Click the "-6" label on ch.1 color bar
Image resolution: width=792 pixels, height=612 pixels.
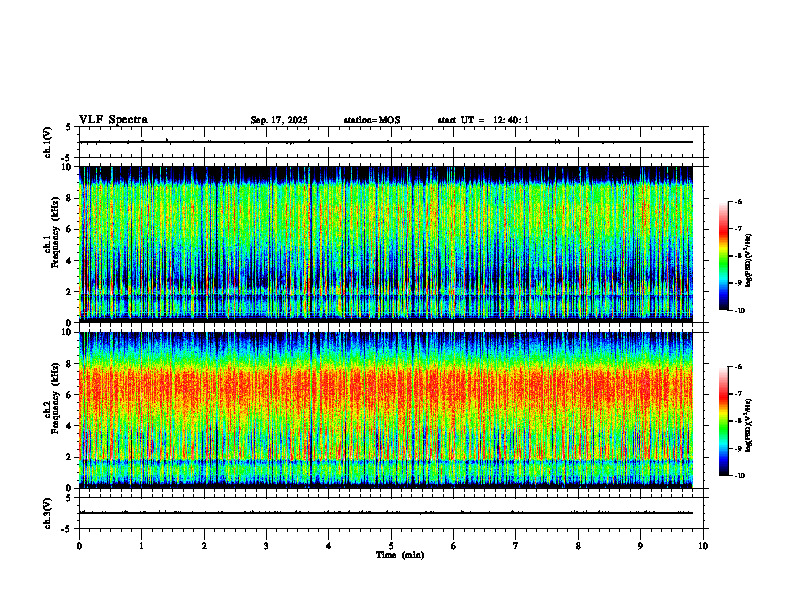coord(738,201)
